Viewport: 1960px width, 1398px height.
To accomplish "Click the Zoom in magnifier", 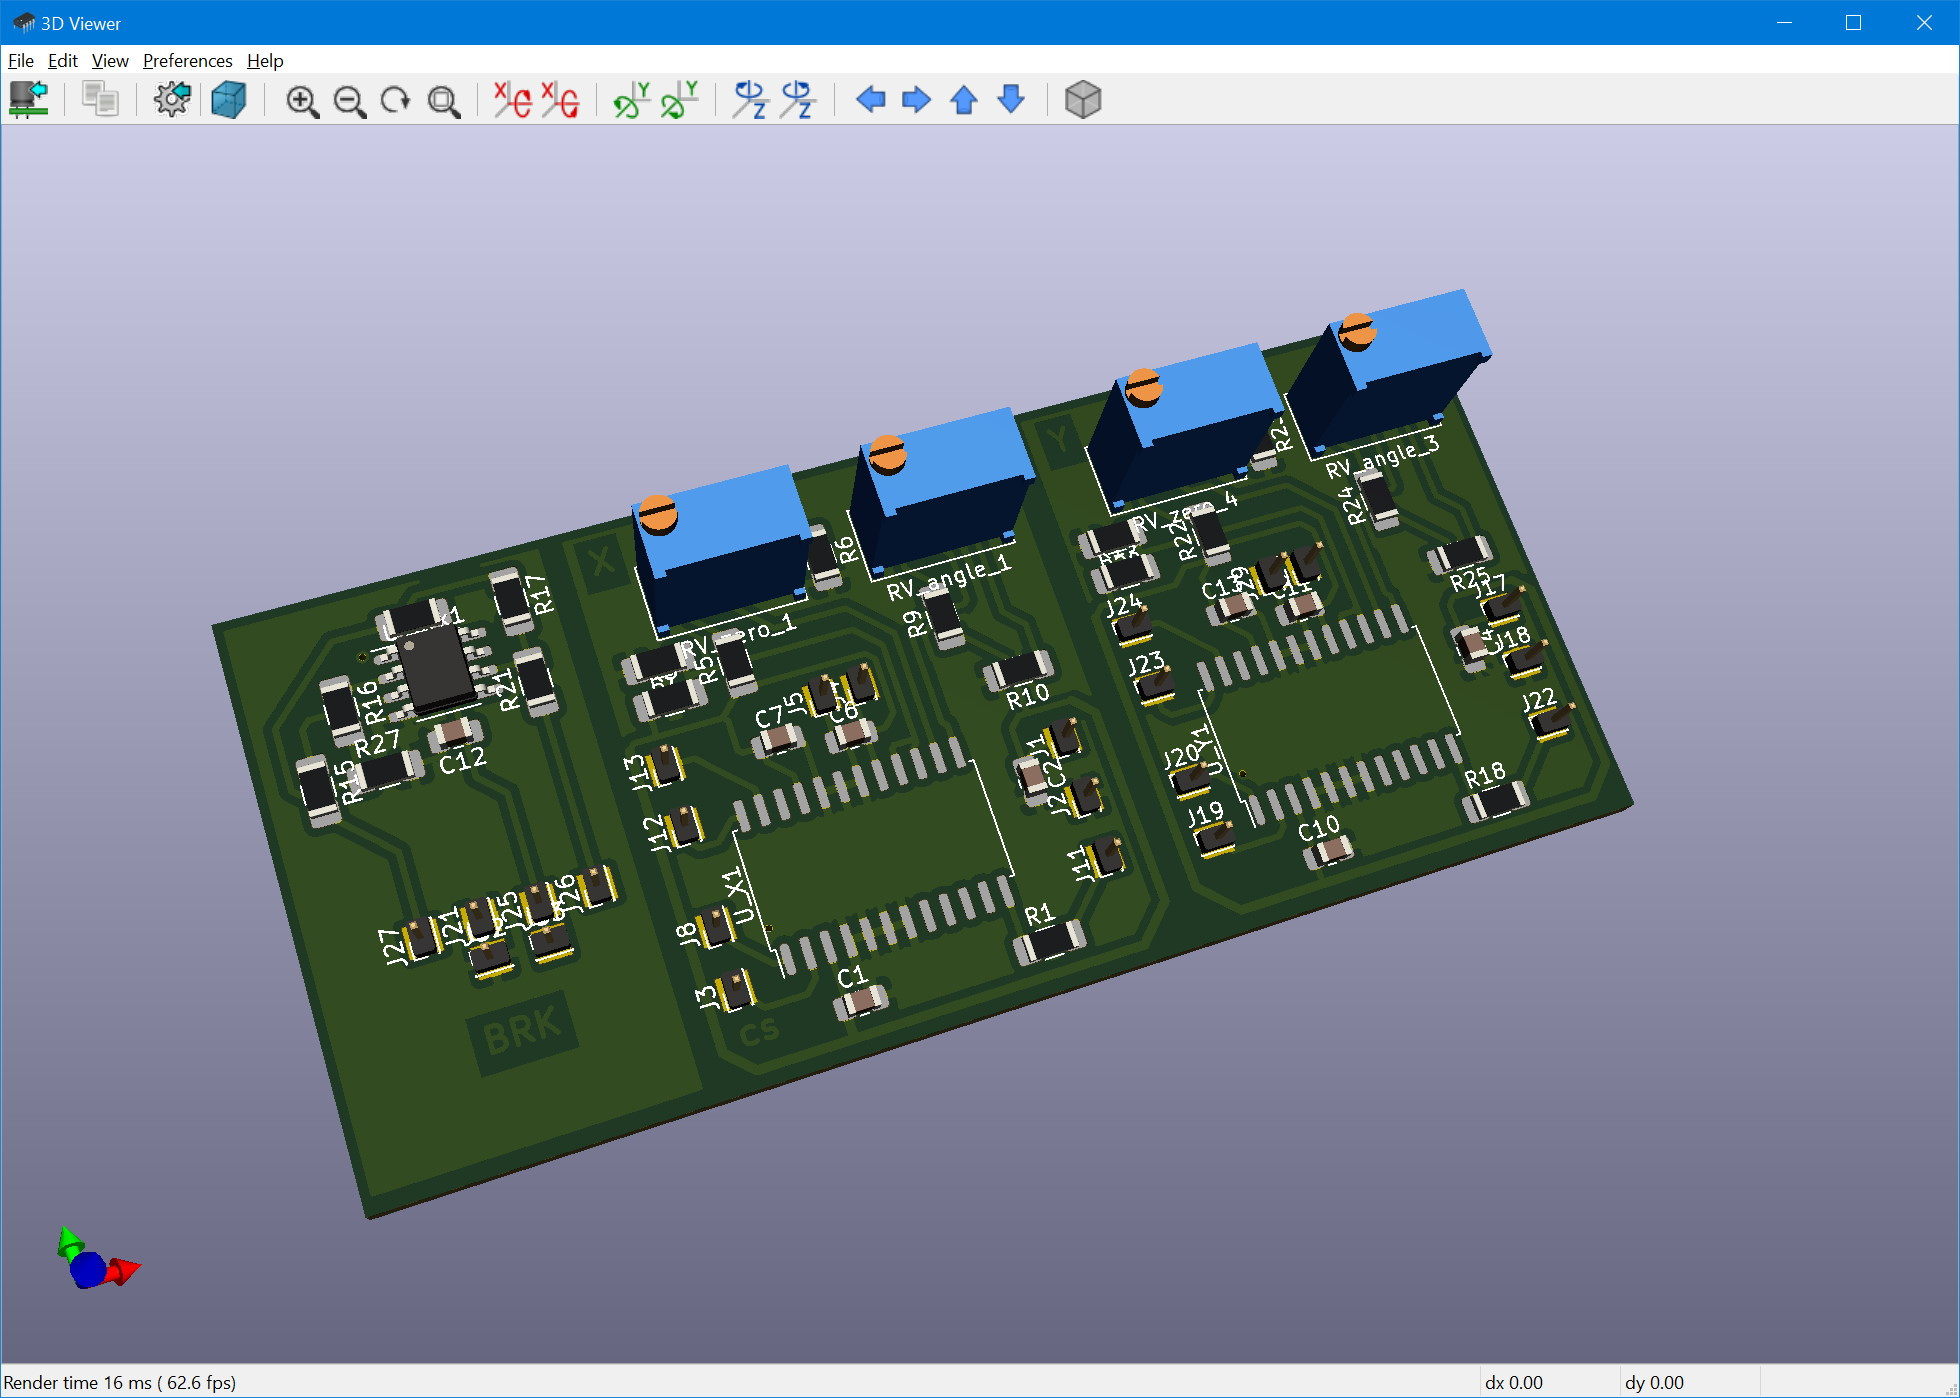I will tap(302, 101).
